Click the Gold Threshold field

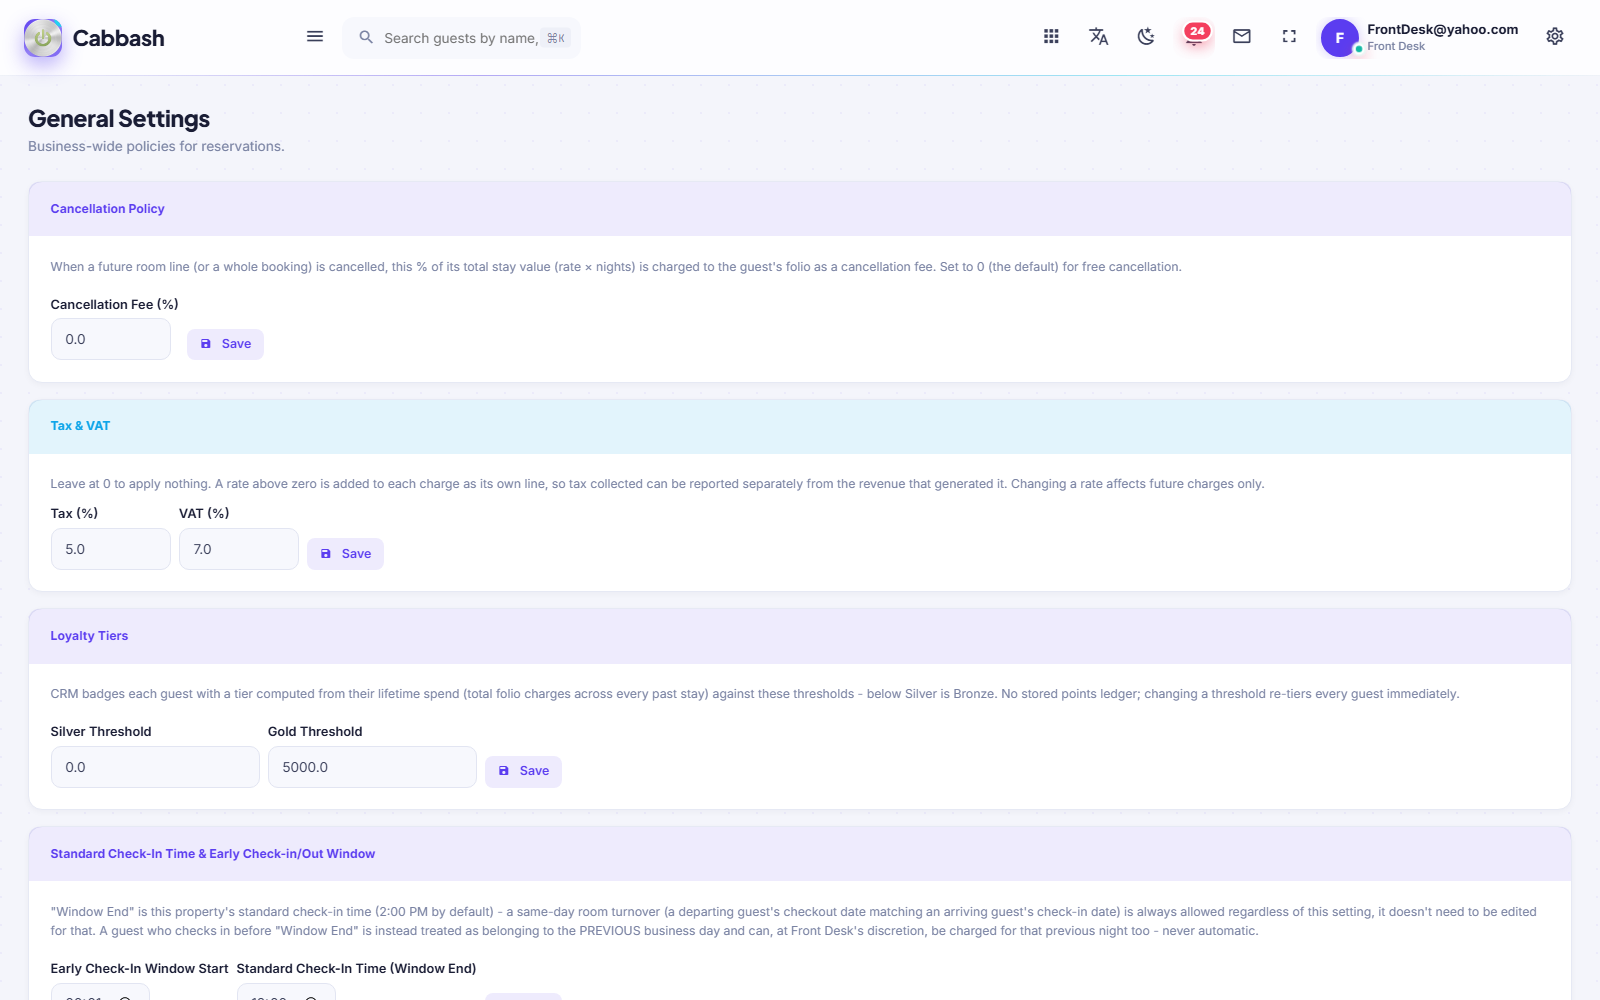tap(372, 767)
